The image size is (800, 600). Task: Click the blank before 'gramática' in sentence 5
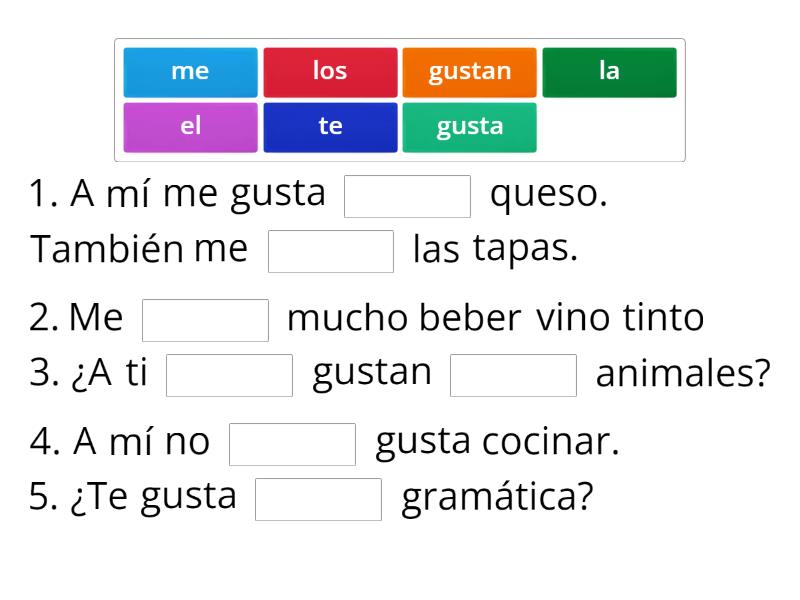[320, 497]
